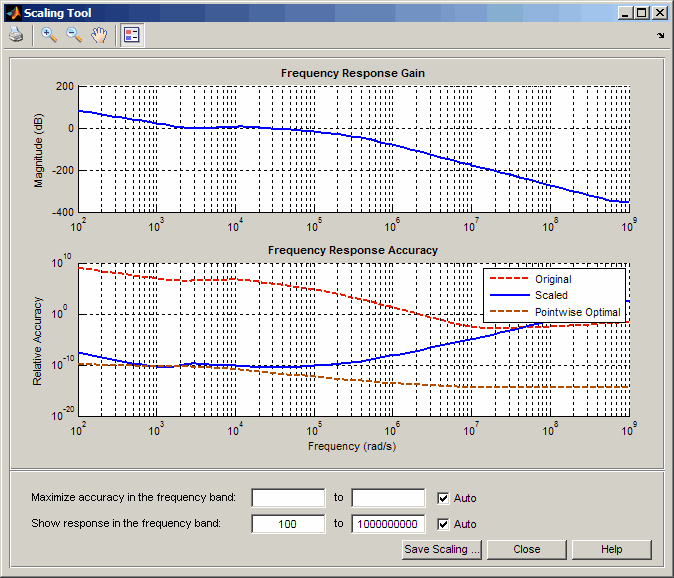Image resolution: width=674 pixels, height=578 pixels.
Task: Uncheck Auto for show response band
Action: [443, 524]
